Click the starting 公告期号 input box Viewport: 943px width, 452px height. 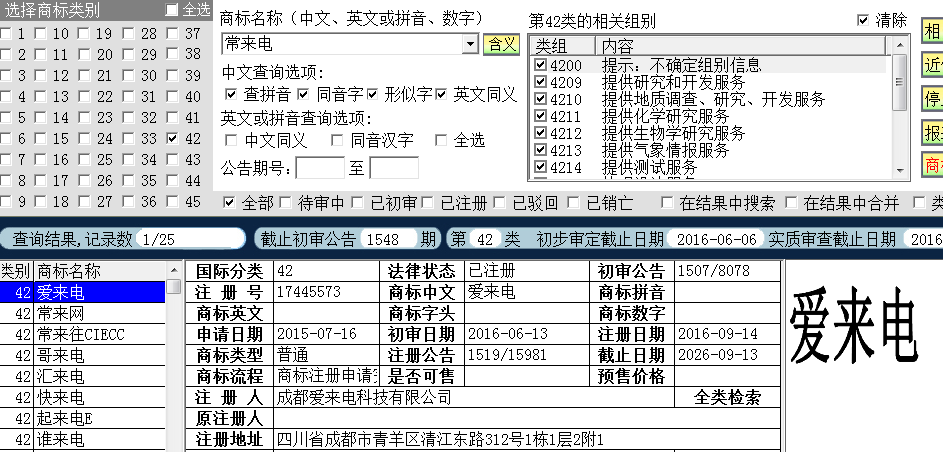click(320, 168)
